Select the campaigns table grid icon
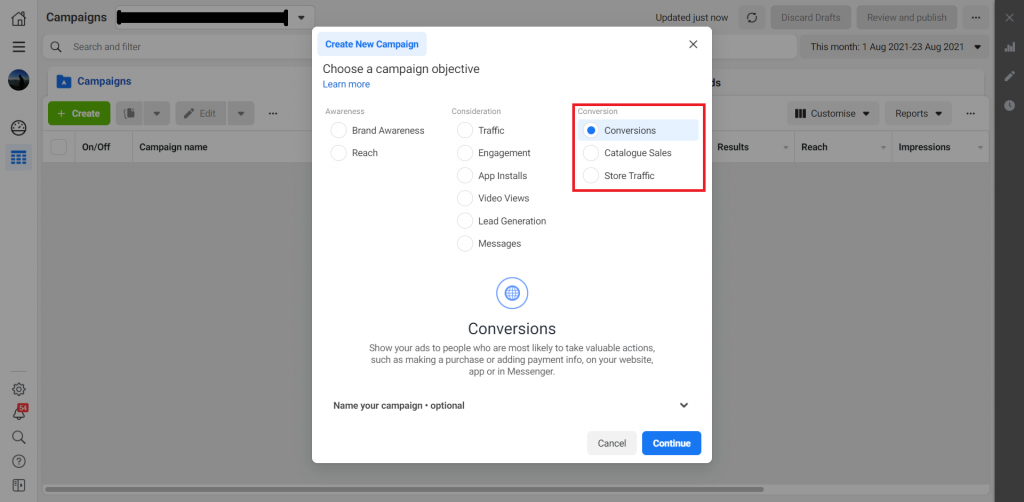 [x=19, y=157]
